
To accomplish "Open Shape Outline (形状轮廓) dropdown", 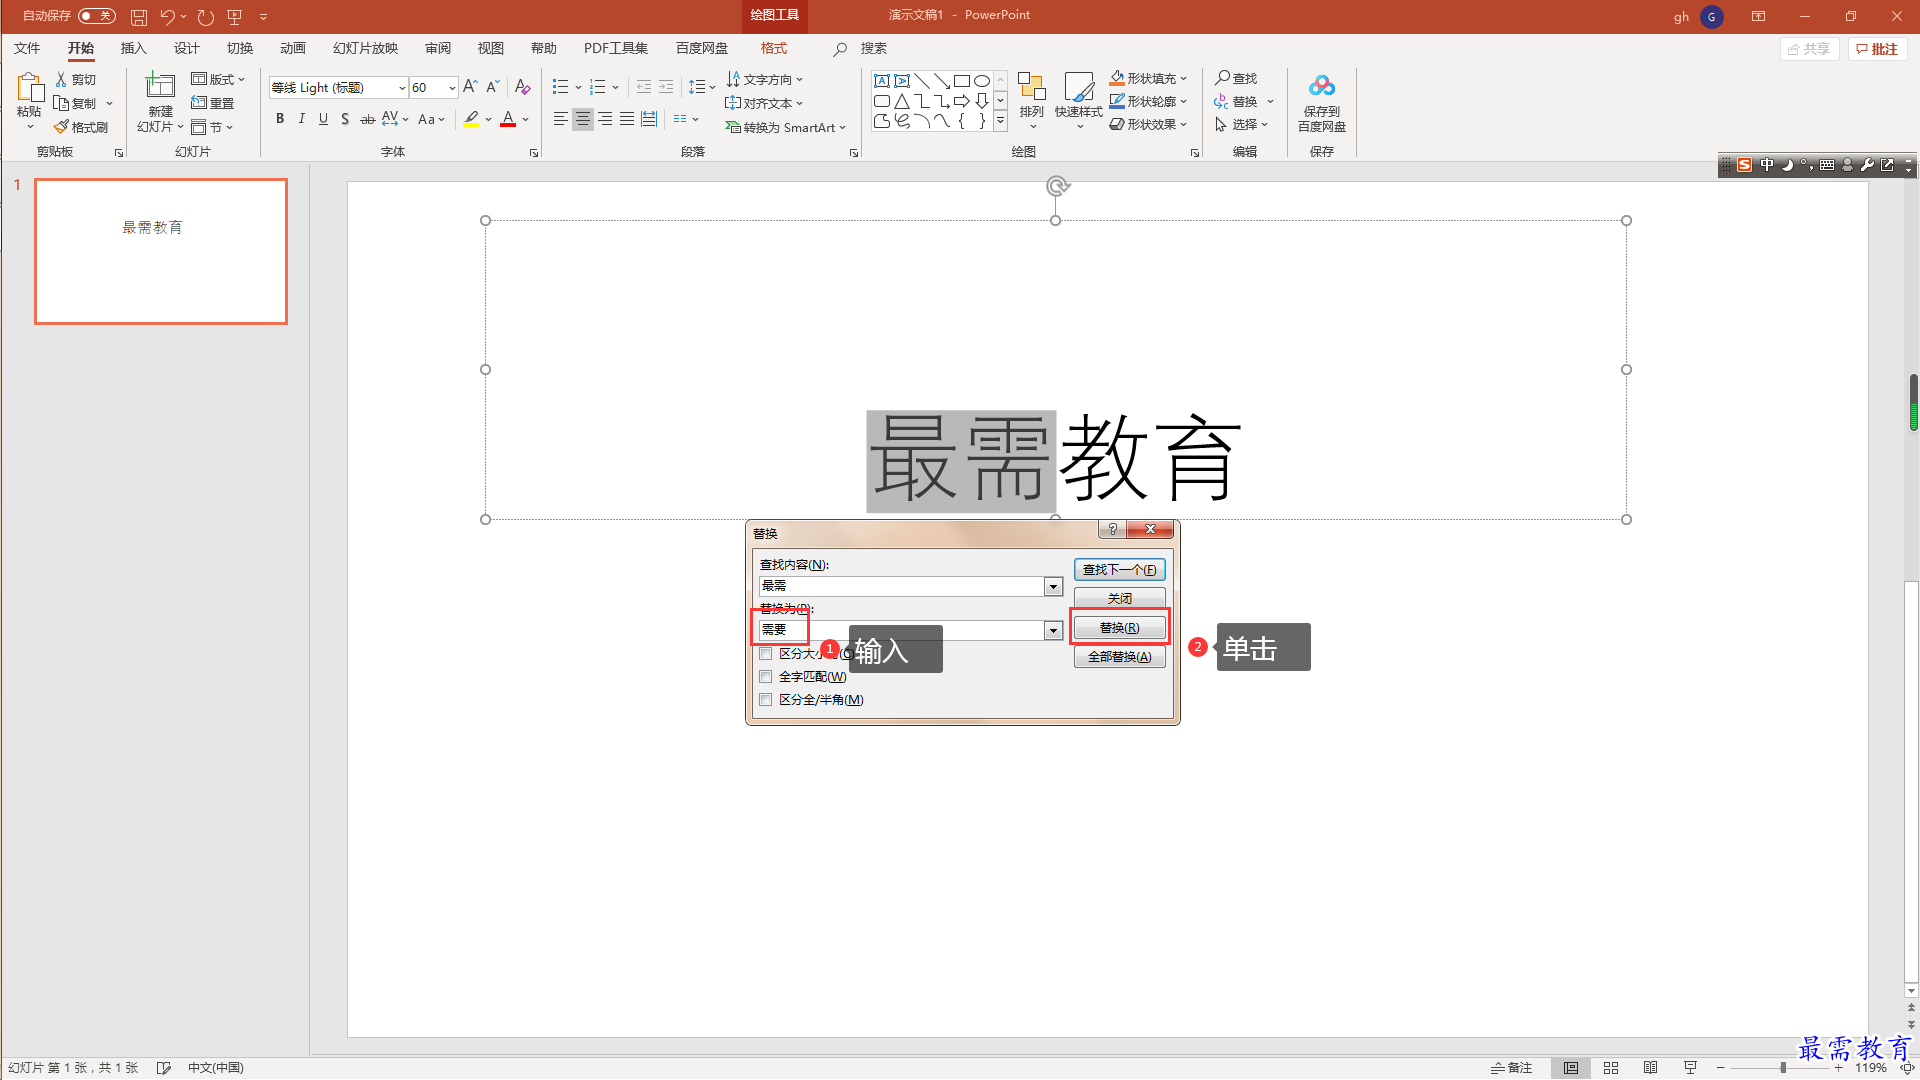I will [1148, 101].
